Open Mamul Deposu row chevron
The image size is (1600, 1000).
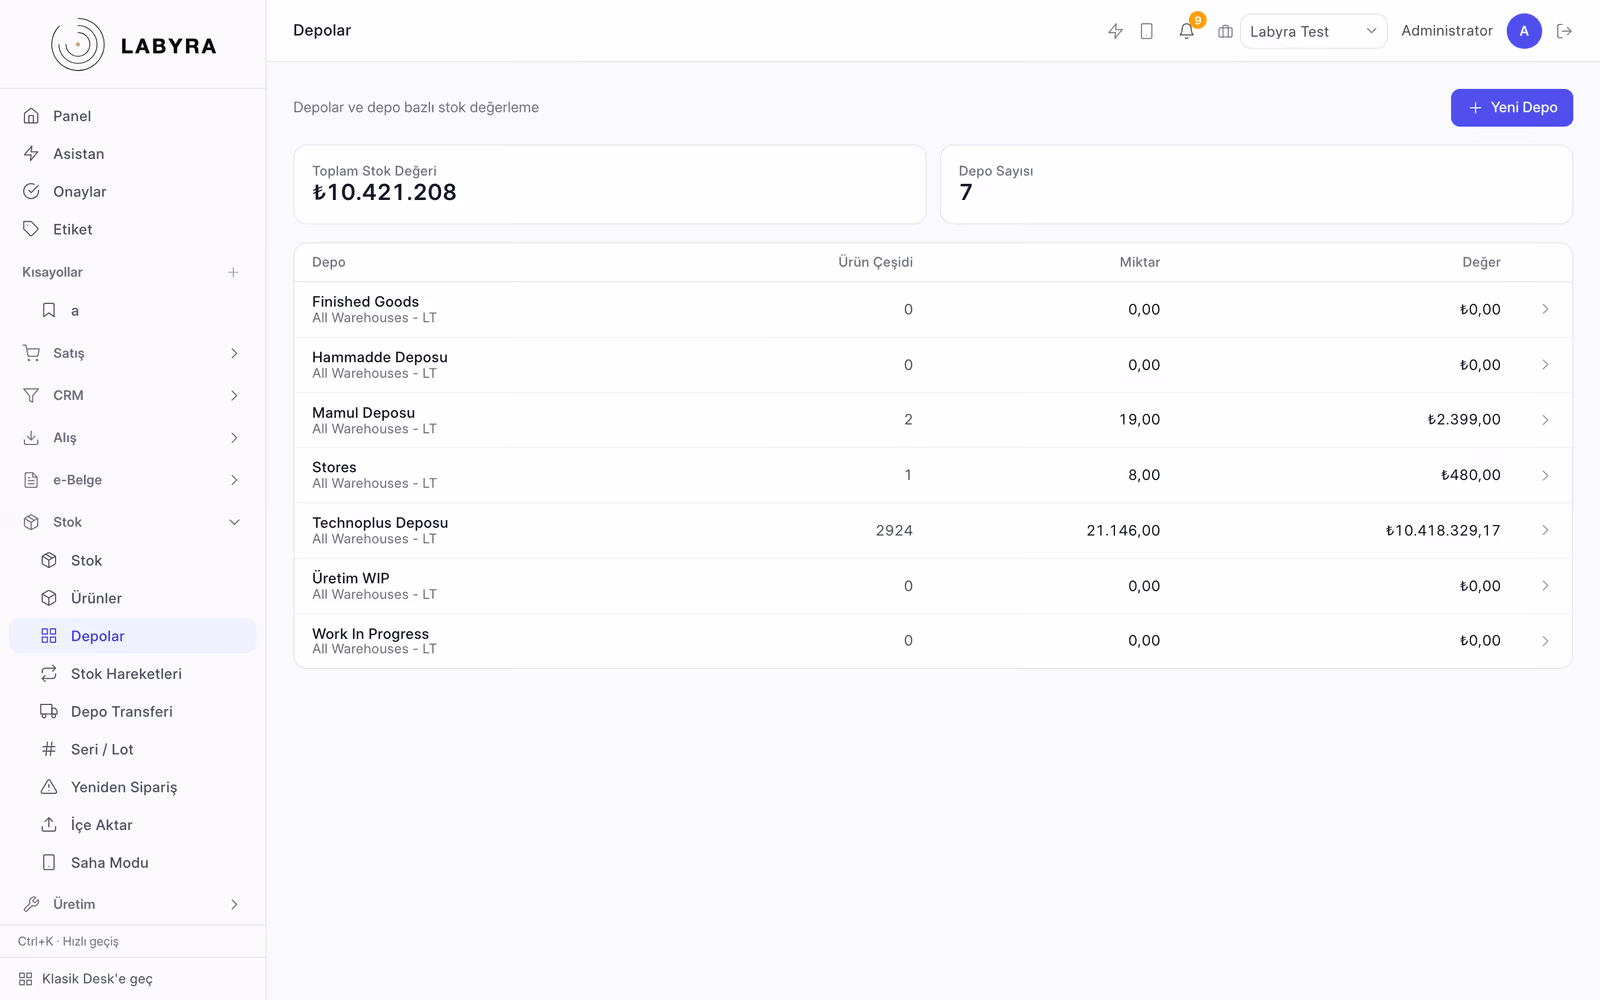coord(1545,420)
